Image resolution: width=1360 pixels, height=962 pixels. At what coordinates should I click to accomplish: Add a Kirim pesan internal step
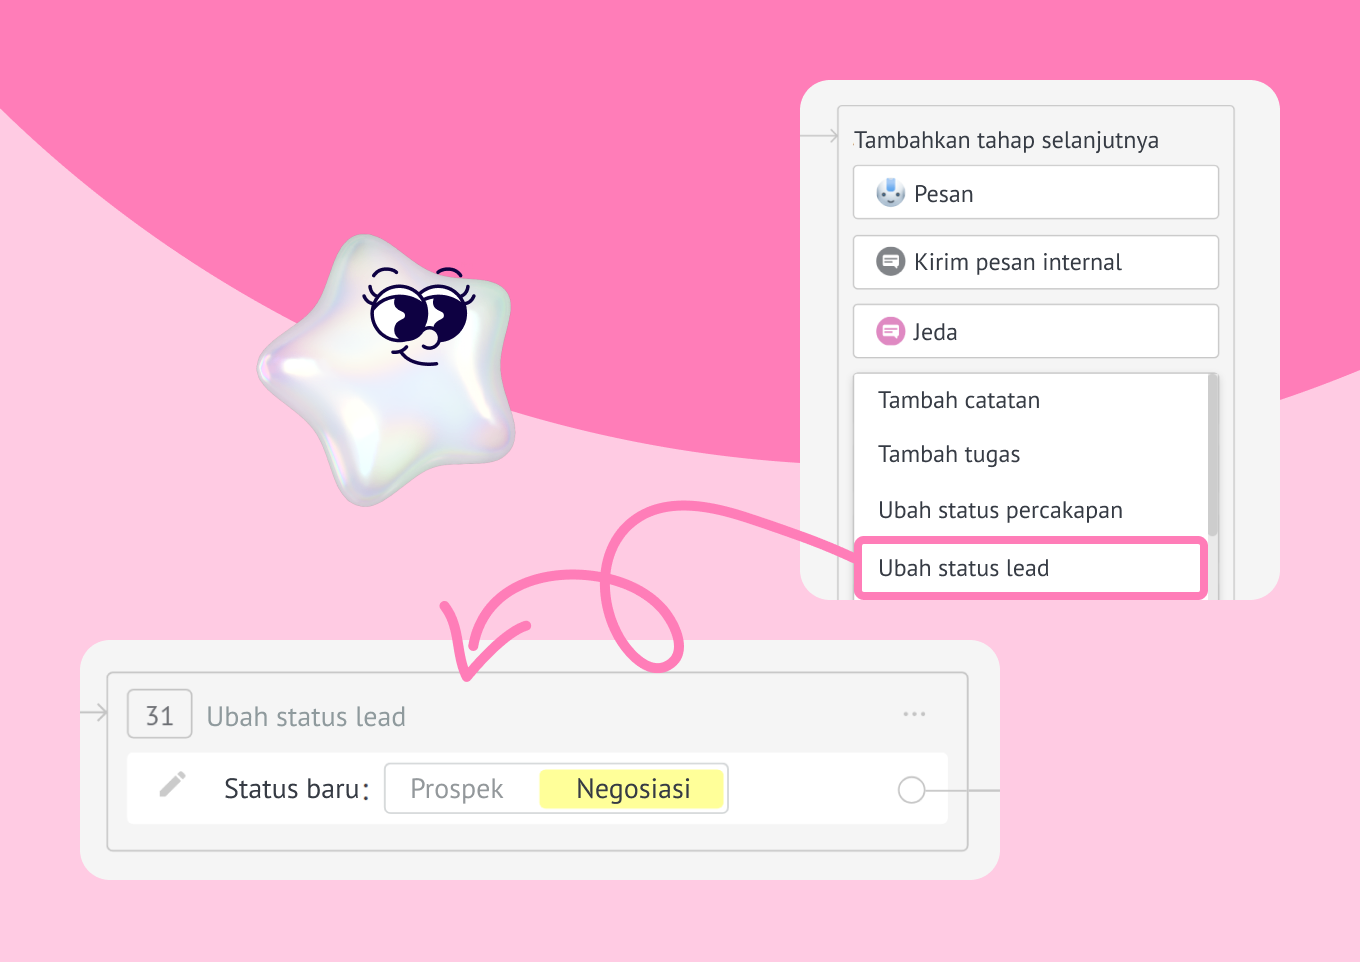[1036, 262]
